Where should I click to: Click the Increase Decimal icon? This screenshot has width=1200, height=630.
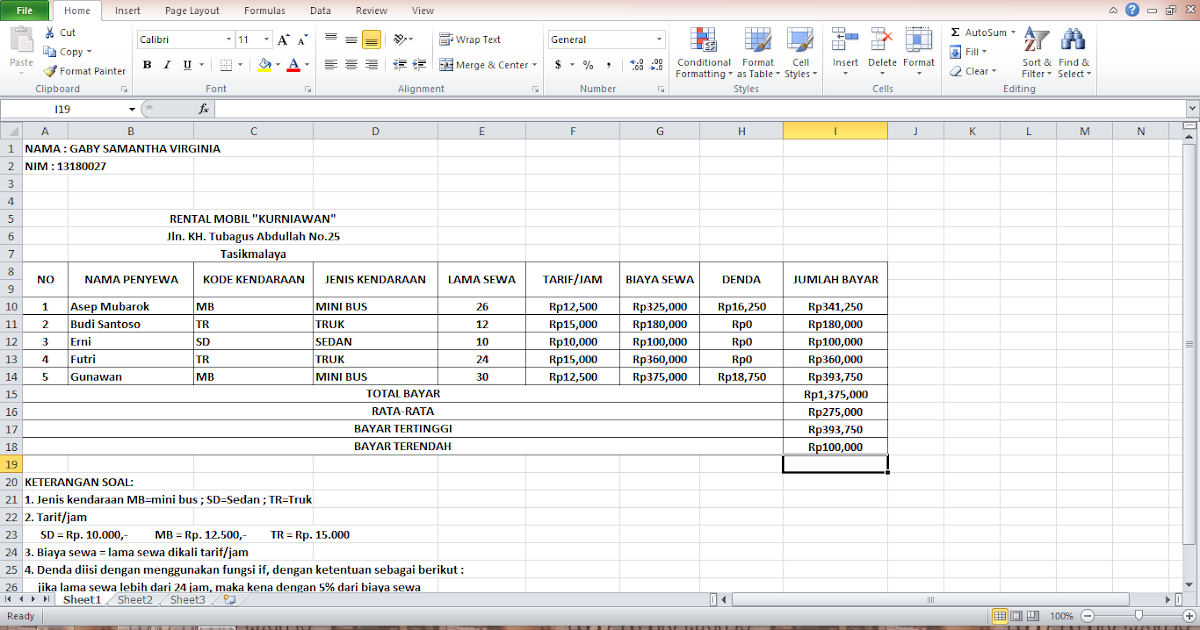637,63
